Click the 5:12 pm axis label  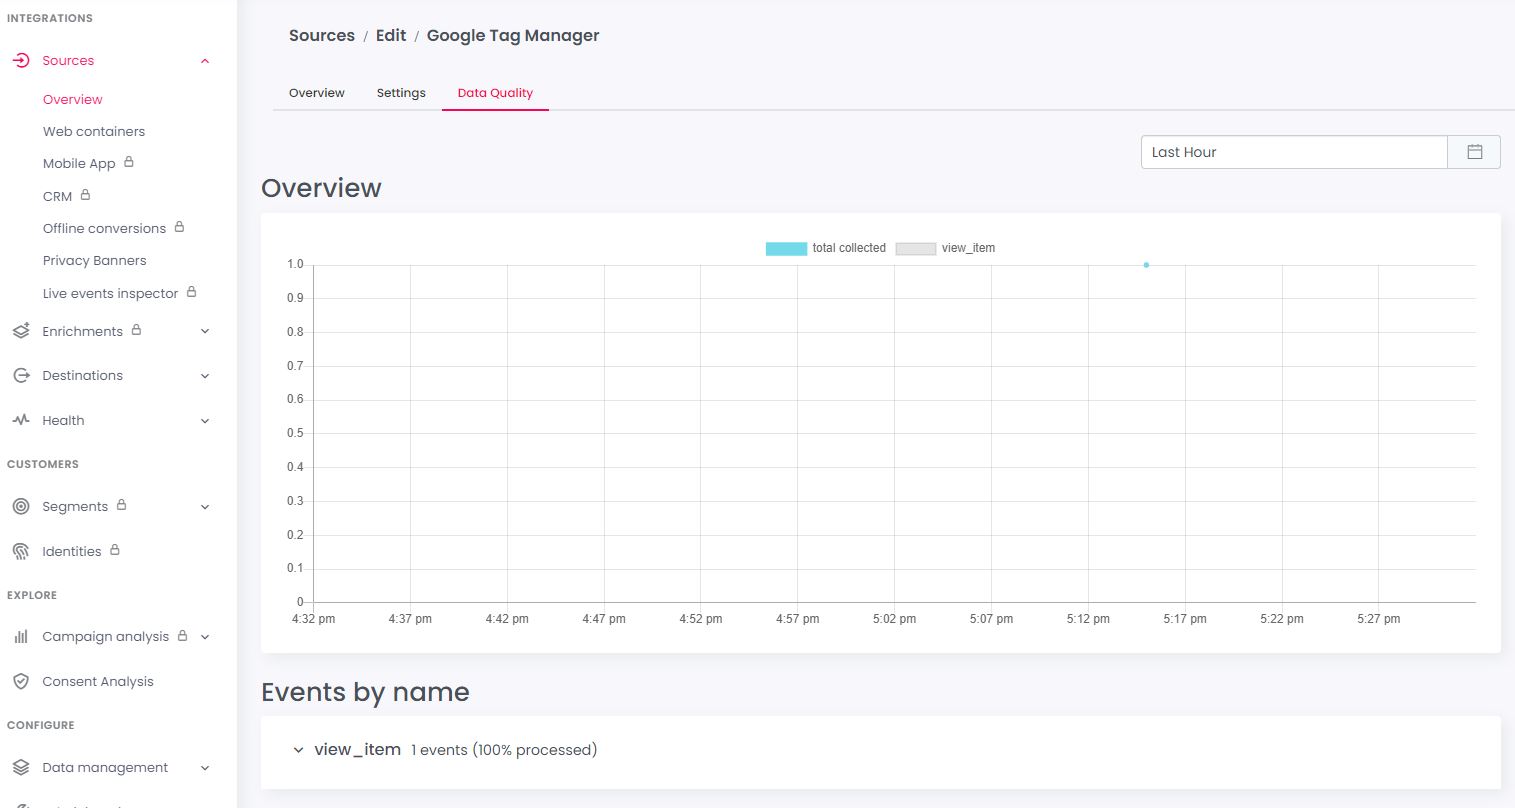[x=1088, y=619]
